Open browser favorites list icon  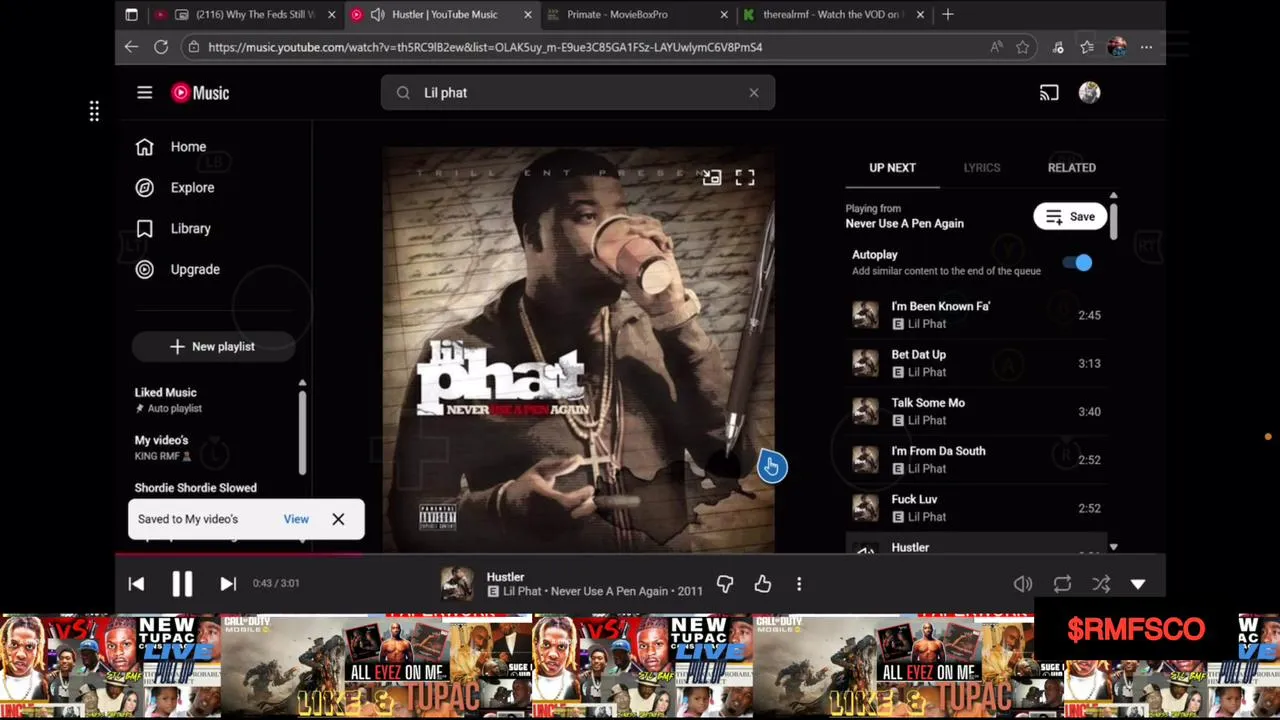[x=1087, y=47]
